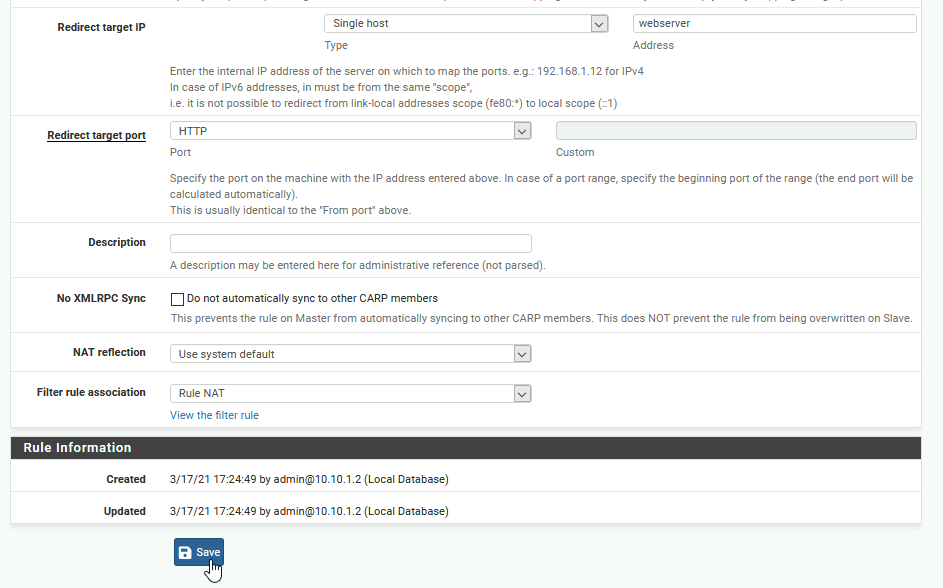This screenshot has width=943, height=588.
Task: Click the floppy disk icon on Save
Action: (185, 553)
